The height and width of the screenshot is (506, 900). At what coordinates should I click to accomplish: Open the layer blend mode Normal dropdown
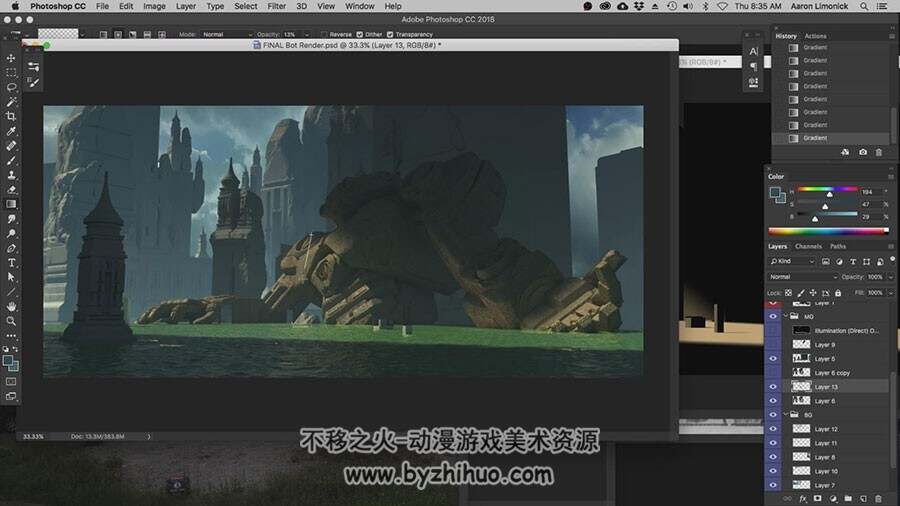pos(803,277)
